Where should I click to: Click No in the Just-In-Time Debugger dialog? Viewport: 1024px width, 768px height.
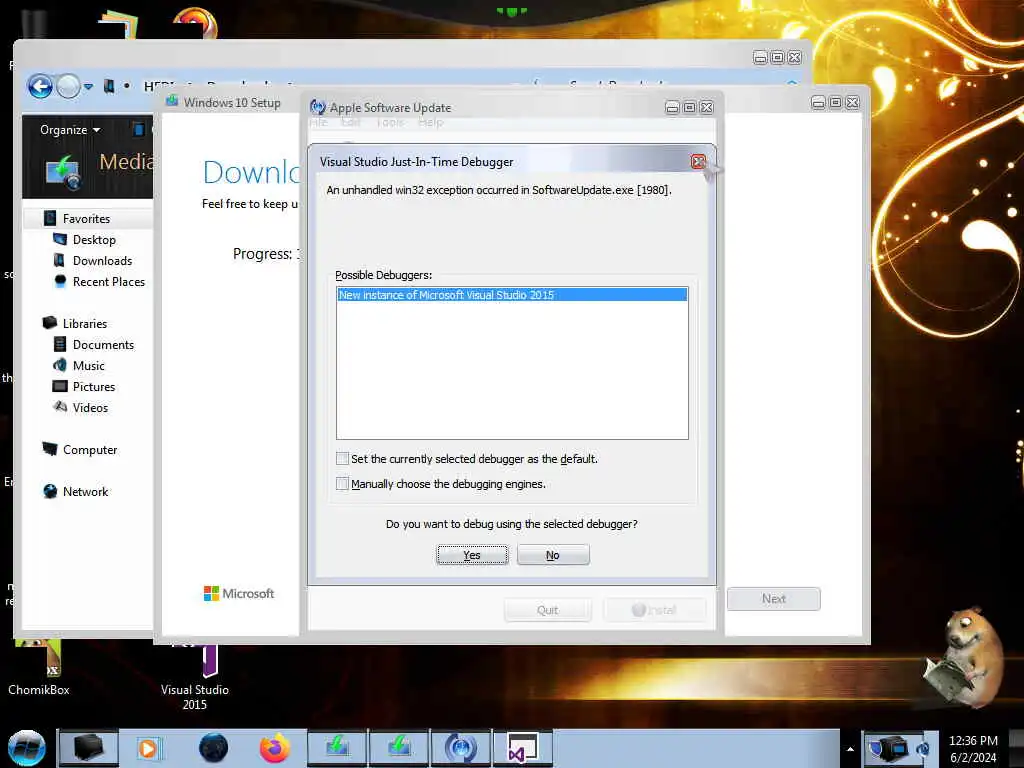[x=552, y=554]
